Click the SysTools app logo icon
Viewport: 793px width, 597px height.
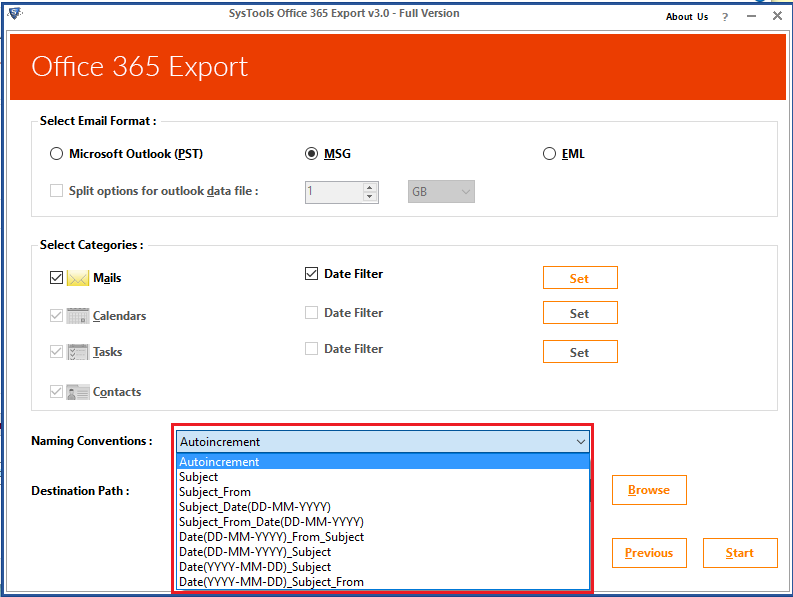point(15,13)
